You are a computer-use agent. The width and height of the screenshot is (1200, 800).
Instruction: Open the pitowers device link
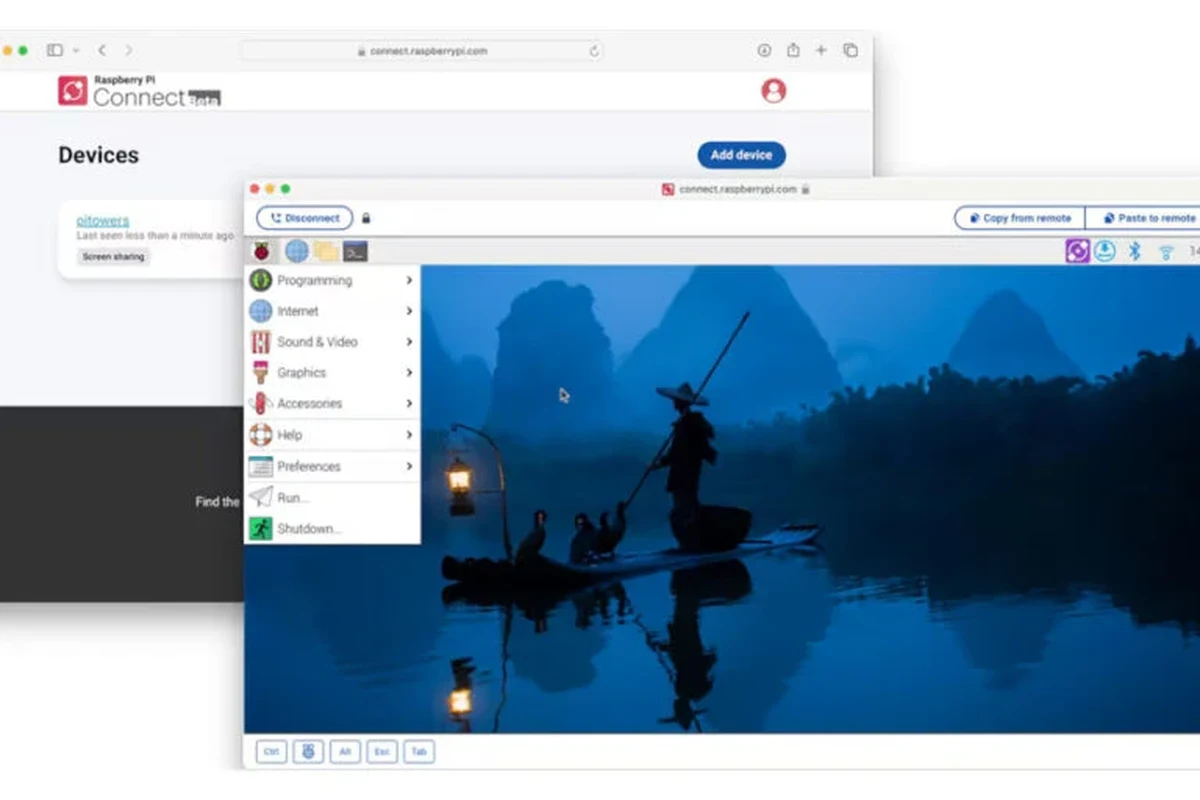[x=103, y=220]
